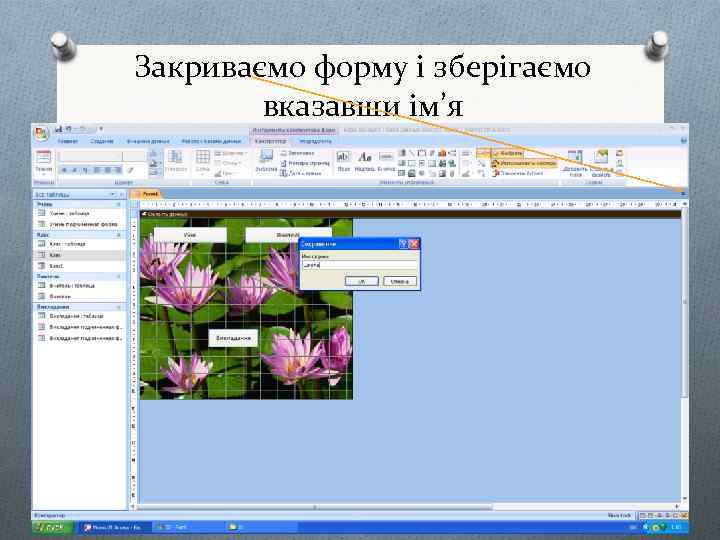The height and width of the screenshot is (540, 720).
Task: Collapse Викладання group in navigation pane
Action: pyautogui.click(x=119, y=307)
